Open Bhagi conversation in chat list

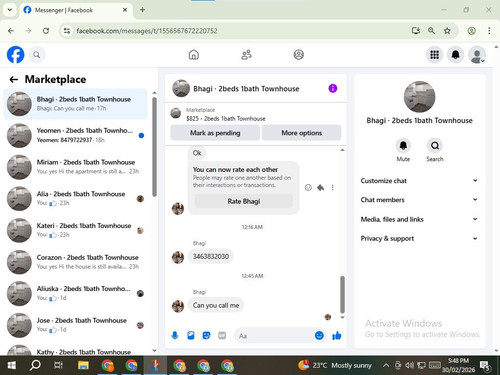[75, 104]
